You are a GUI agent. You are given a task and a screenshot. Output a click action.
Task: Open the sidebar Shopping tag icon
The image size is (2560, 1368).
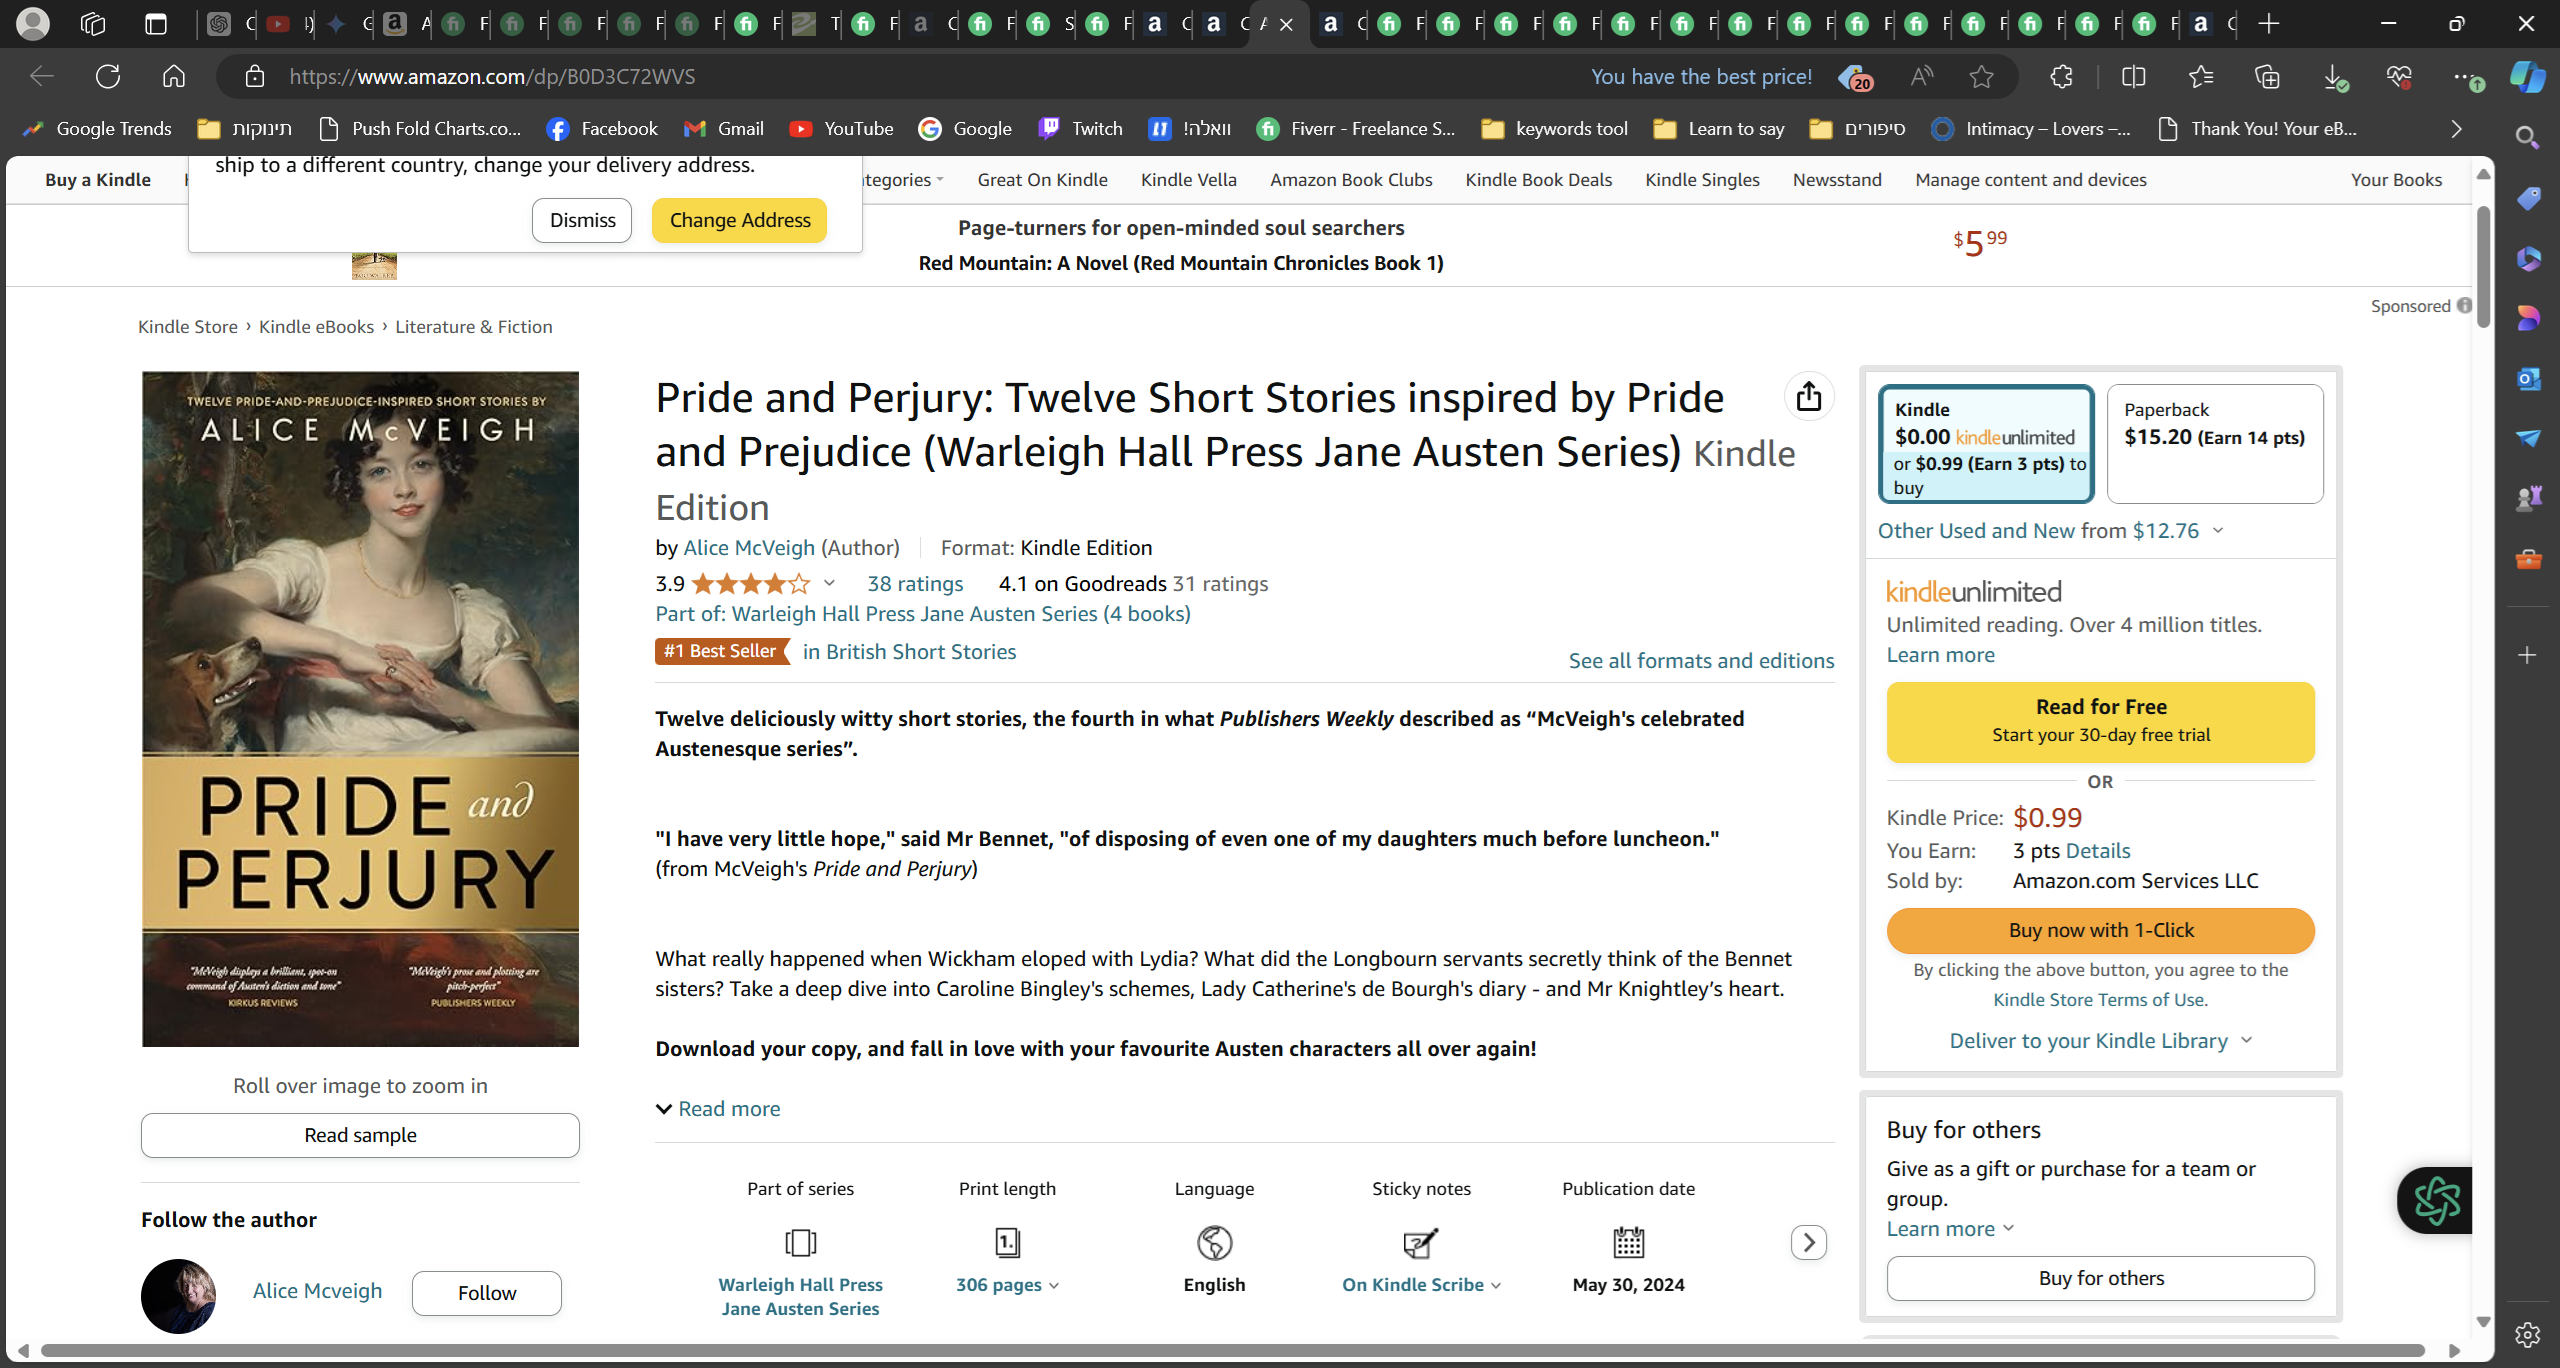[2528, 198]
